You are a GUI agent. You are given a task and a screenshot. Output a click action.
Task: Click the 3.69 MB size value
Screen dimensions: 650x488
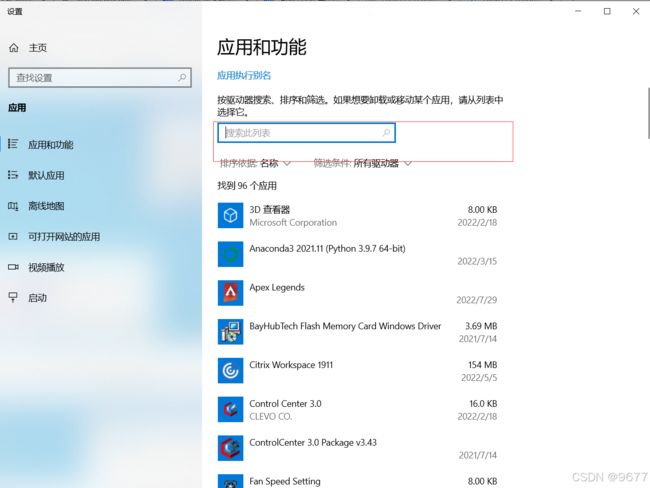click(481, 326)
